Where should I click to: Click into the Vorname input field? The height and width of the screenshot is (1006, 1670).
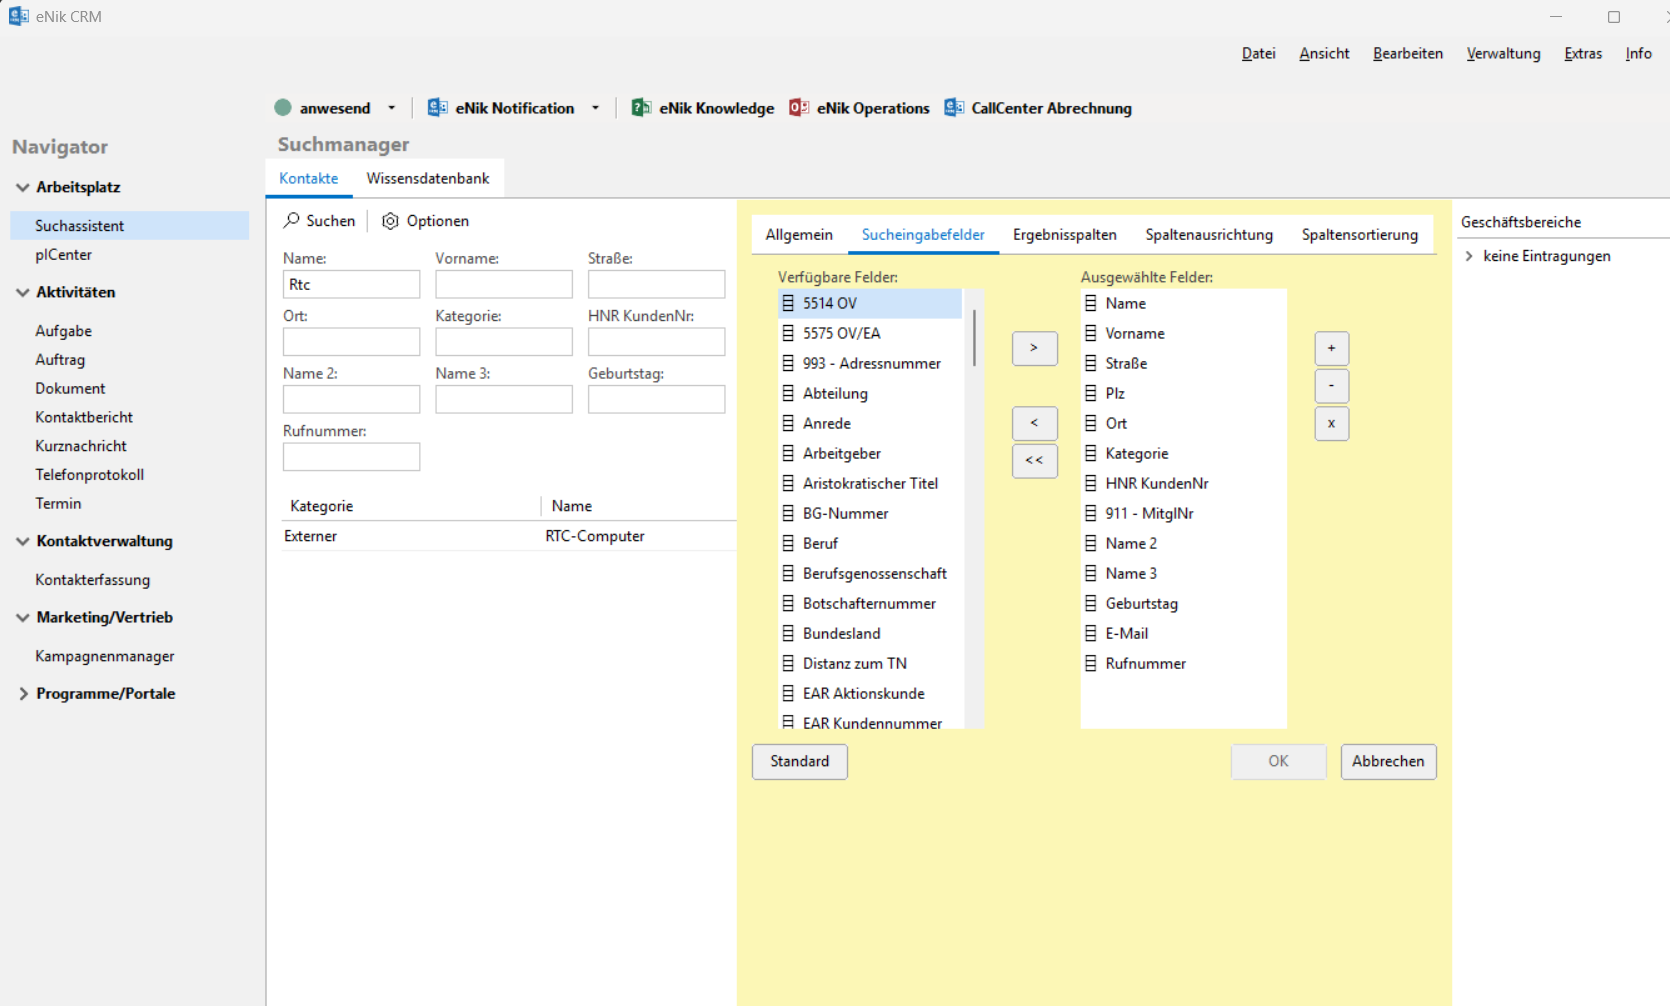point(503,284)
